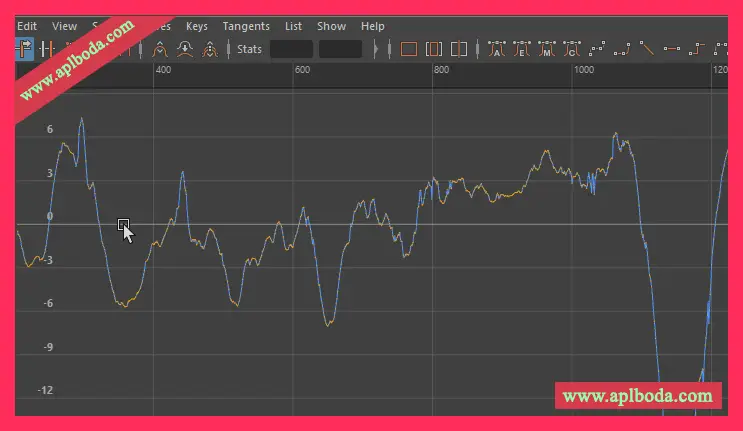Click curve icon with downward arrow
The width and height of the screenshot is (743, 431).
tap(184, 48)
